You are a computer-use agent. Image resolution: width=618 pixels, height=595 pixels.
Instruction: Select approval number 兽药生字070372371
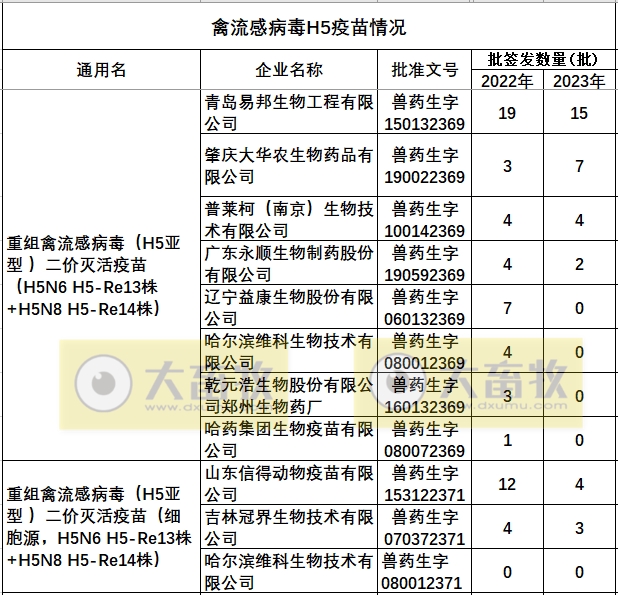click(x=424, y=527)
